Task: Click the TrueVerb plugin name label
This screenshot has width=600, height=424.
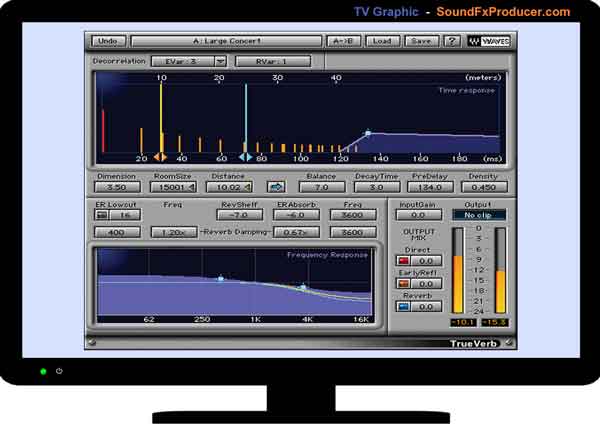Action: [473, 344]
